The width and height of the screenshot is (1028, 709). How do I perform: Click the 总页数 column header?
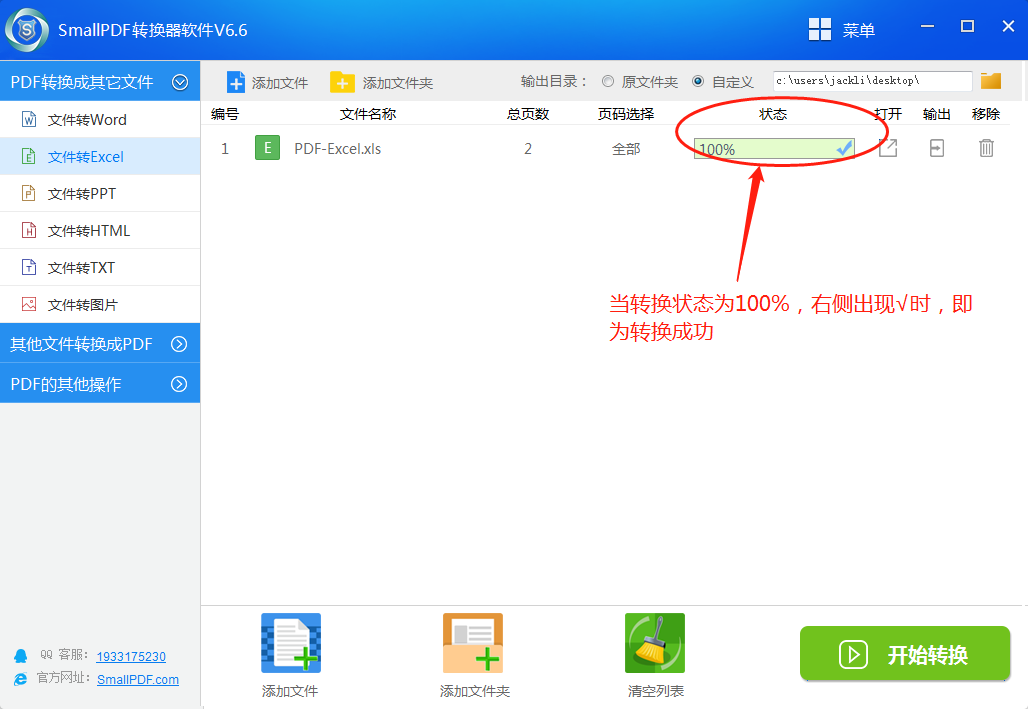(x=528, y=114)
